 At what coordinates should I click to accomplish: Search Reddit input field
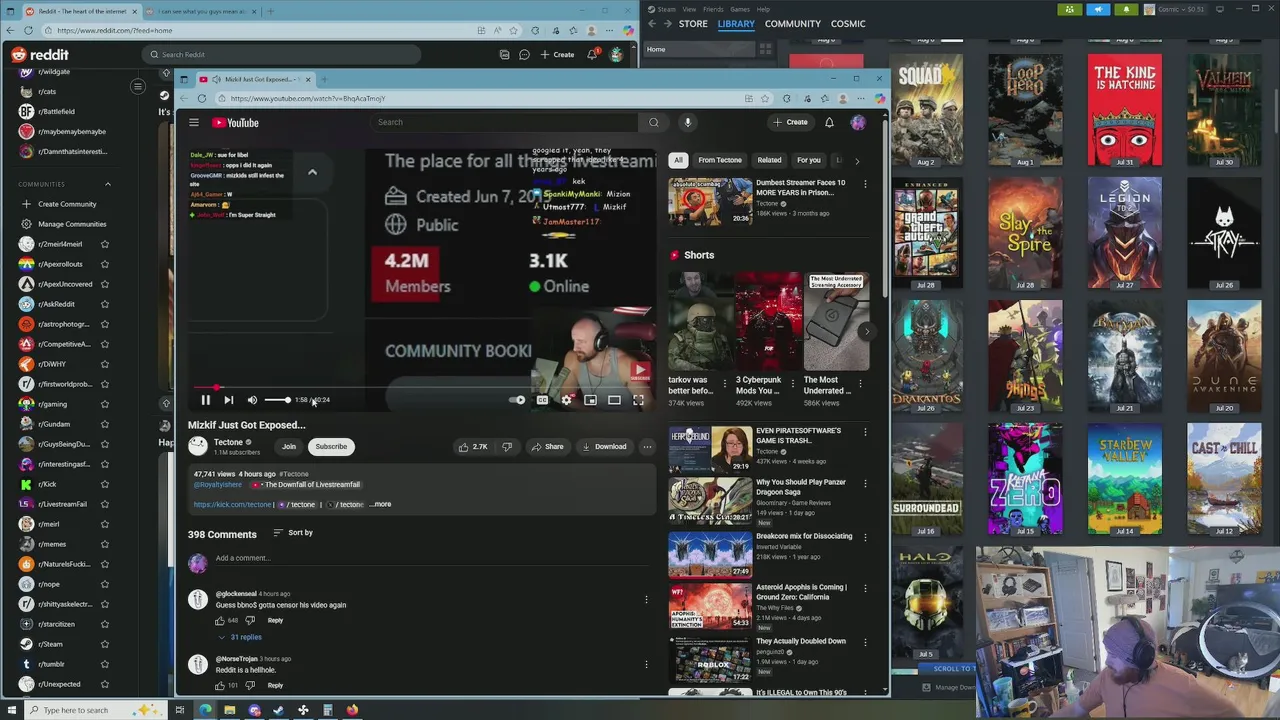284,54
